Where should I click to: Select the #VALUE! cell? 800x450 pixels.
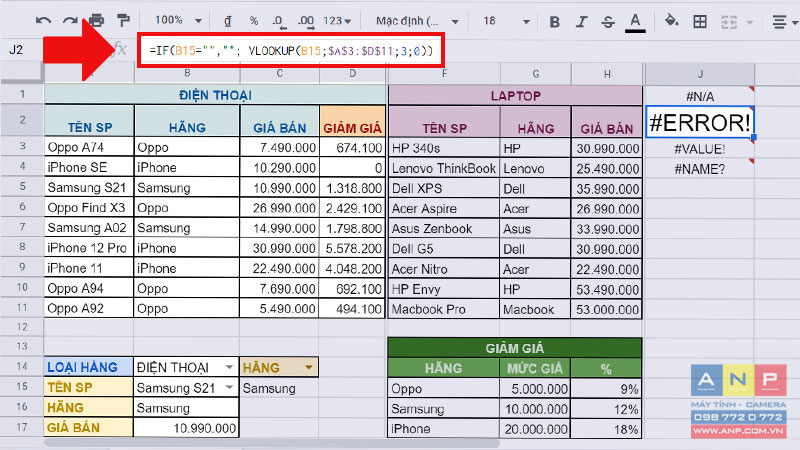click(700, 149)
